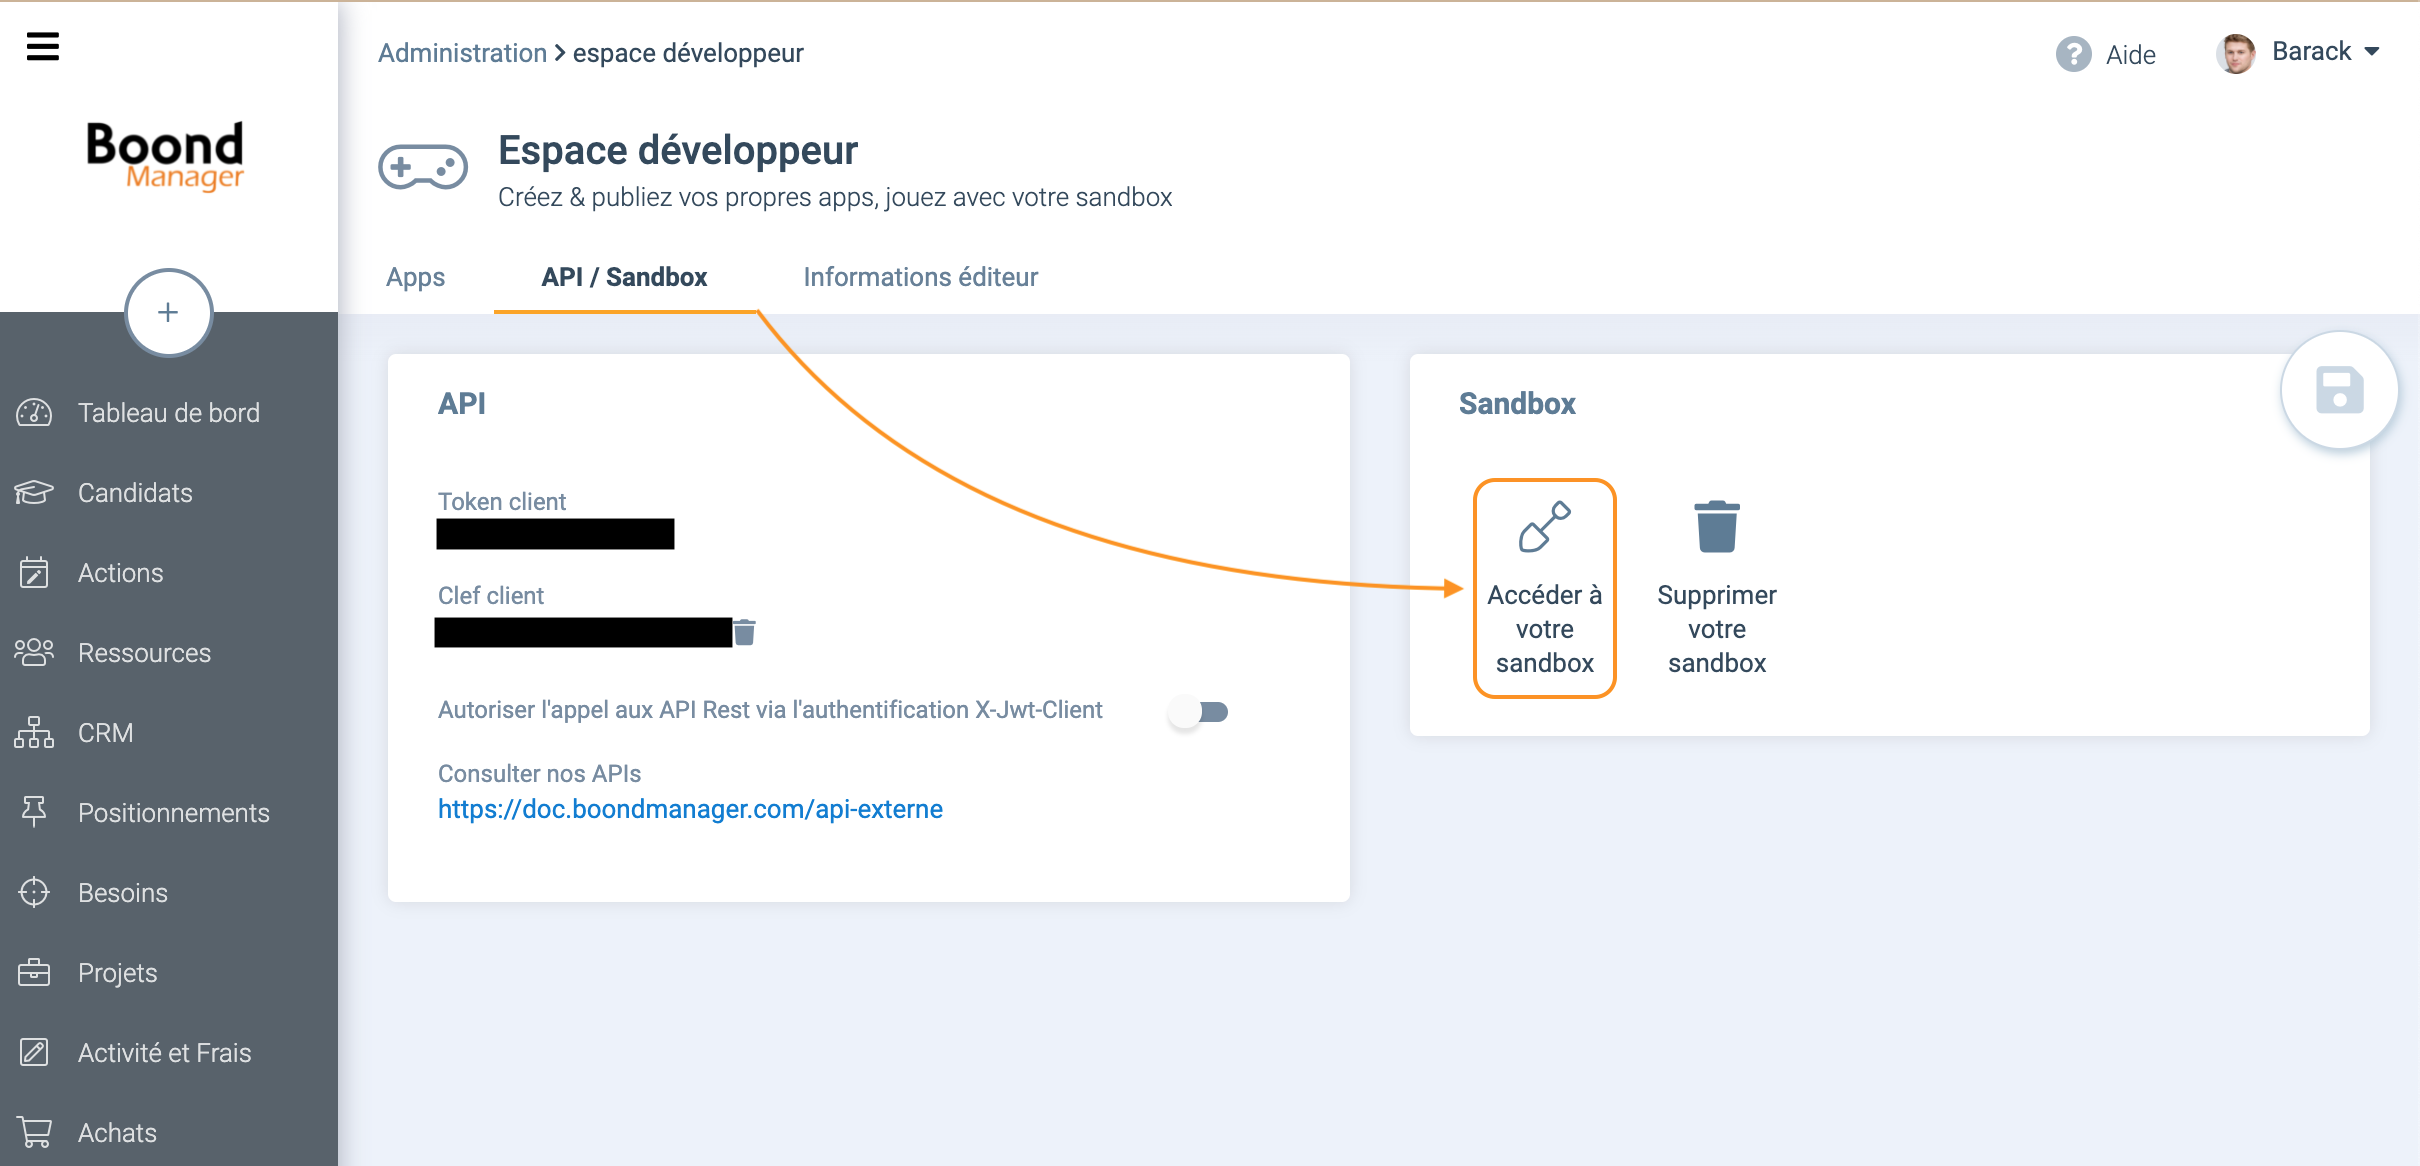Click the API panel heading

point(462,404)
